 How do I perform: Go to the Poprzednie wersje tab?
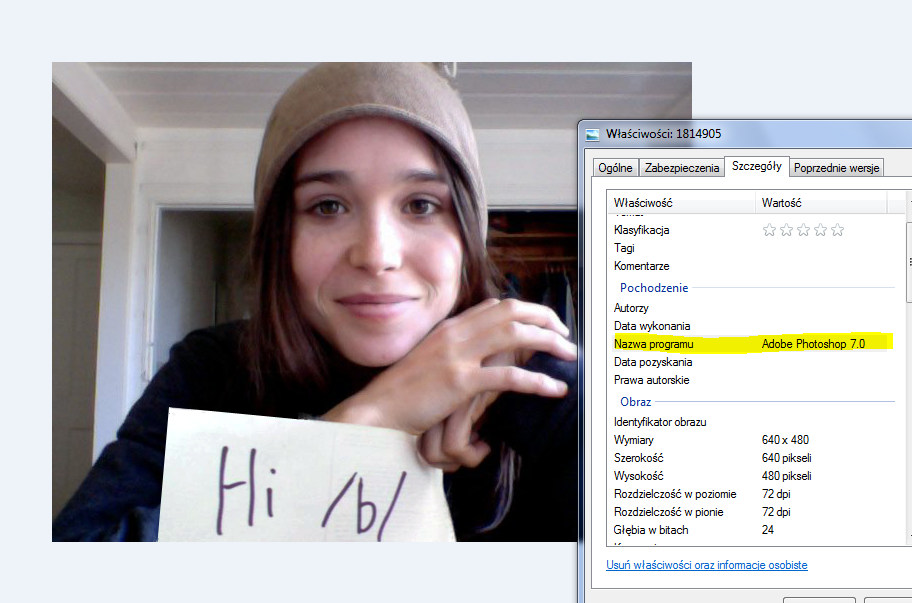click(837, 168)
